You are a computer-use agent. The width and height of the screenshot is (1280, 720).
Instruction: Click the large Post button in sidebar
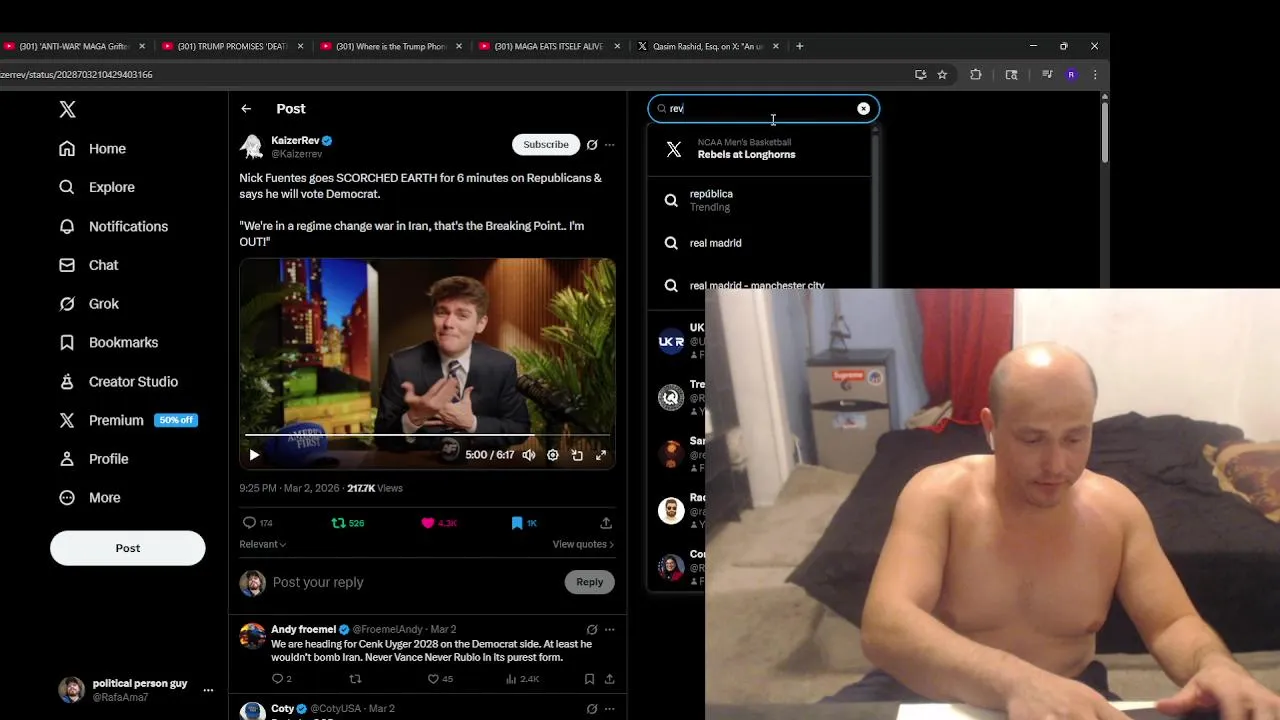point(128,548)
